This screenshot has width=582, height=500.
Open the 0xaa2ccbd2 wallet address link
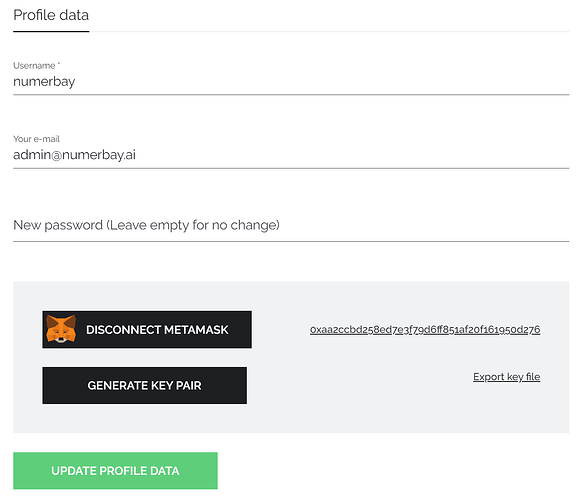pyautogui.click(x=425, y=330)
